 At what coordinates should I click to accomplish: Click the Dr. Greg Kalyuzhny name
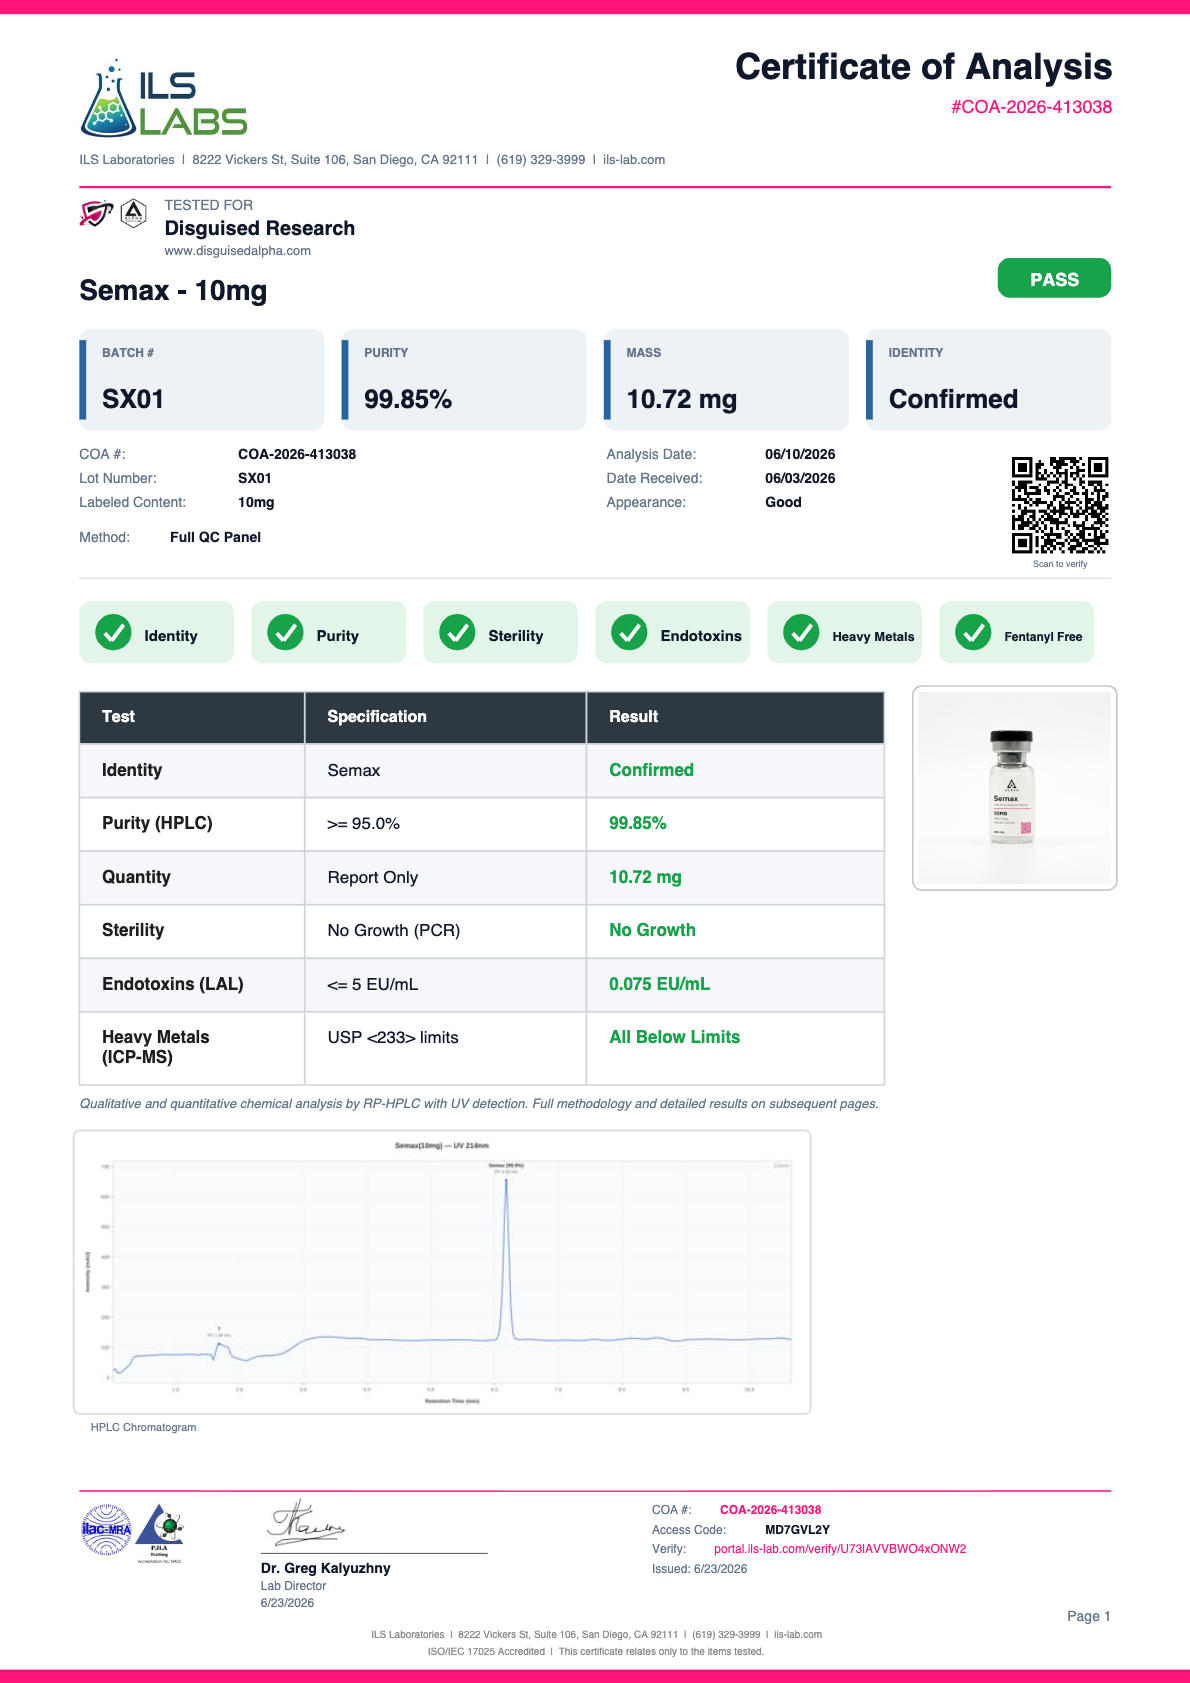click(325, 1568)
